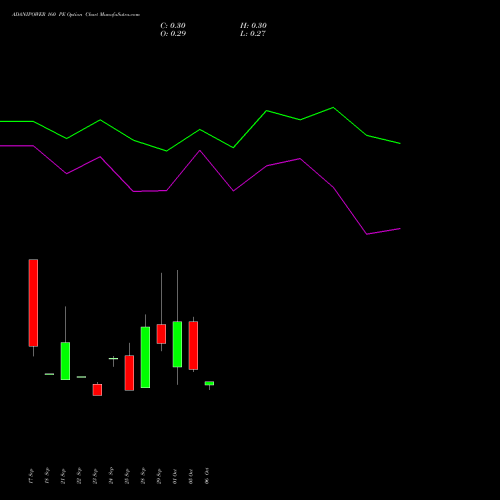Click the '06 Oct' date axis label

click(x=207, y=476)
